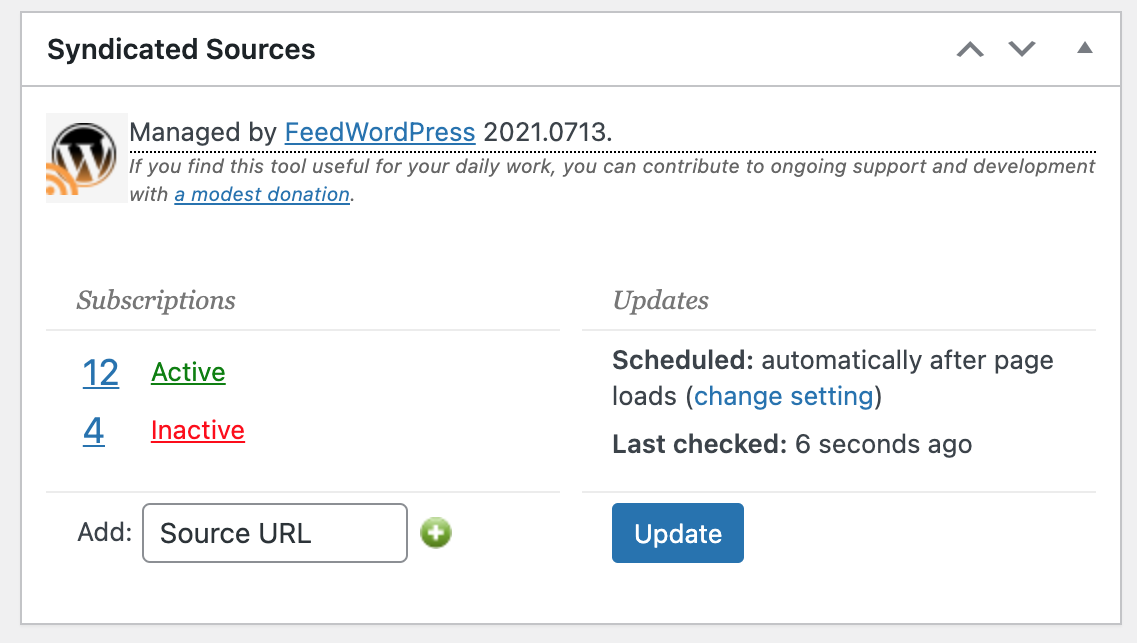Move the Syndicated Sources panel down
The width and height of the screenshot is (1137, 643).
point(1022,49)
